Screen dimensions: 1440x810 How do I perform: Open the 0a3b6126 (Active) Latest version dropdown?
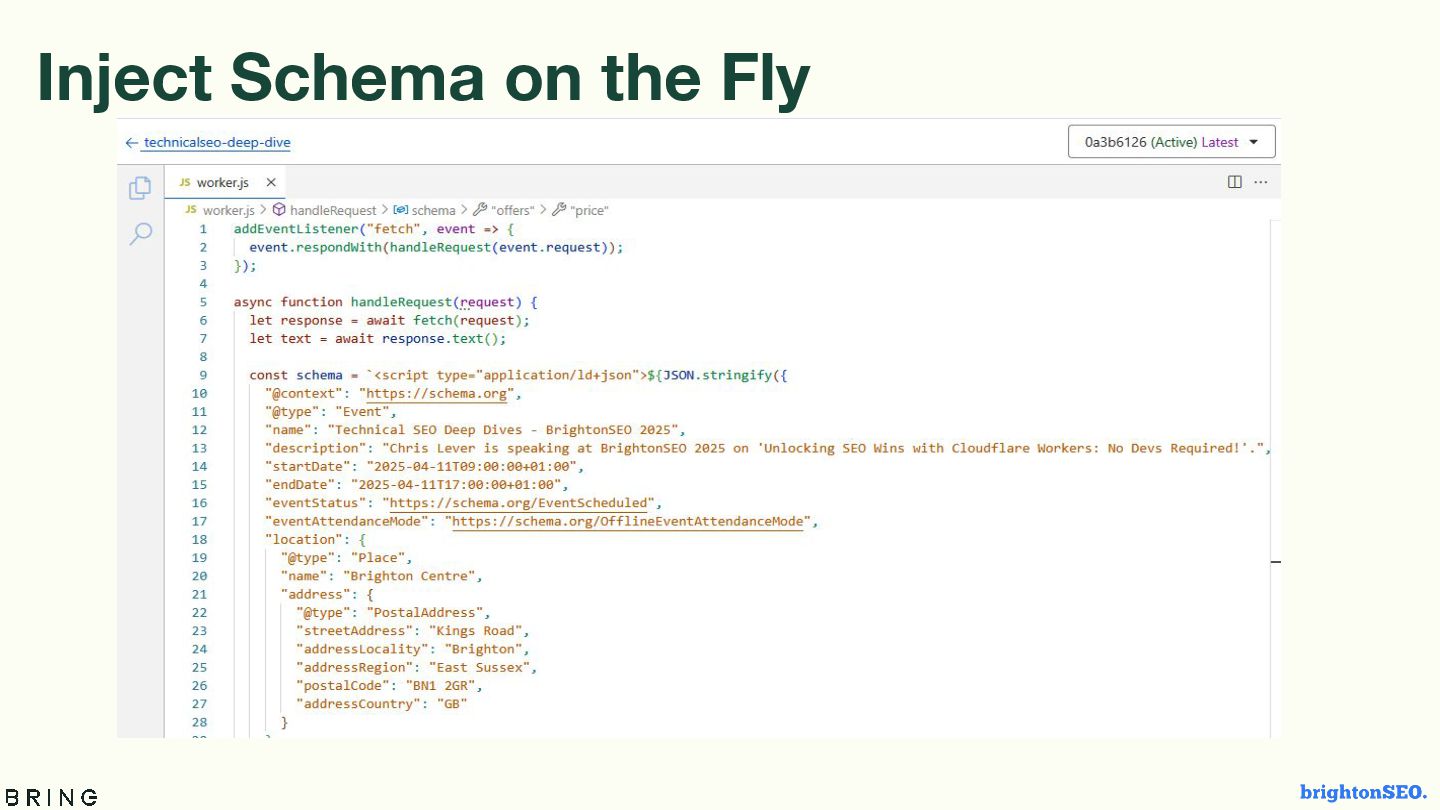pyautogui.click(x=1172, y=142)
